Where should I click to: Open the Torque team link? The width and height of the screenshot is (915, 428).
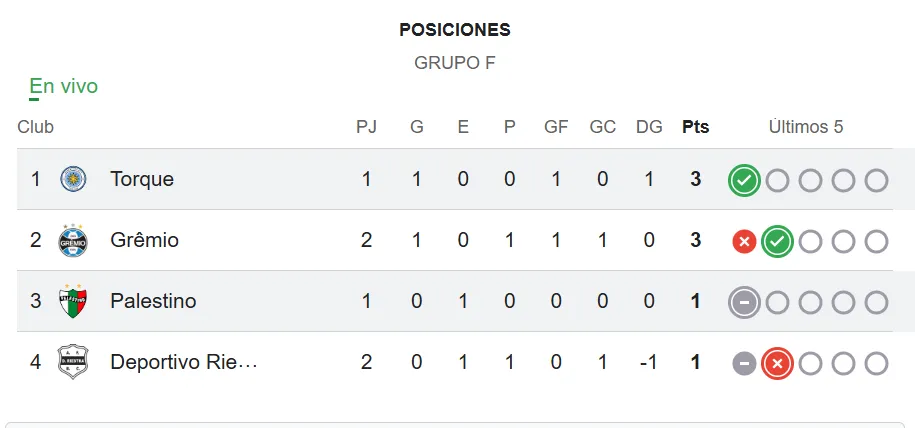[142, 180]
